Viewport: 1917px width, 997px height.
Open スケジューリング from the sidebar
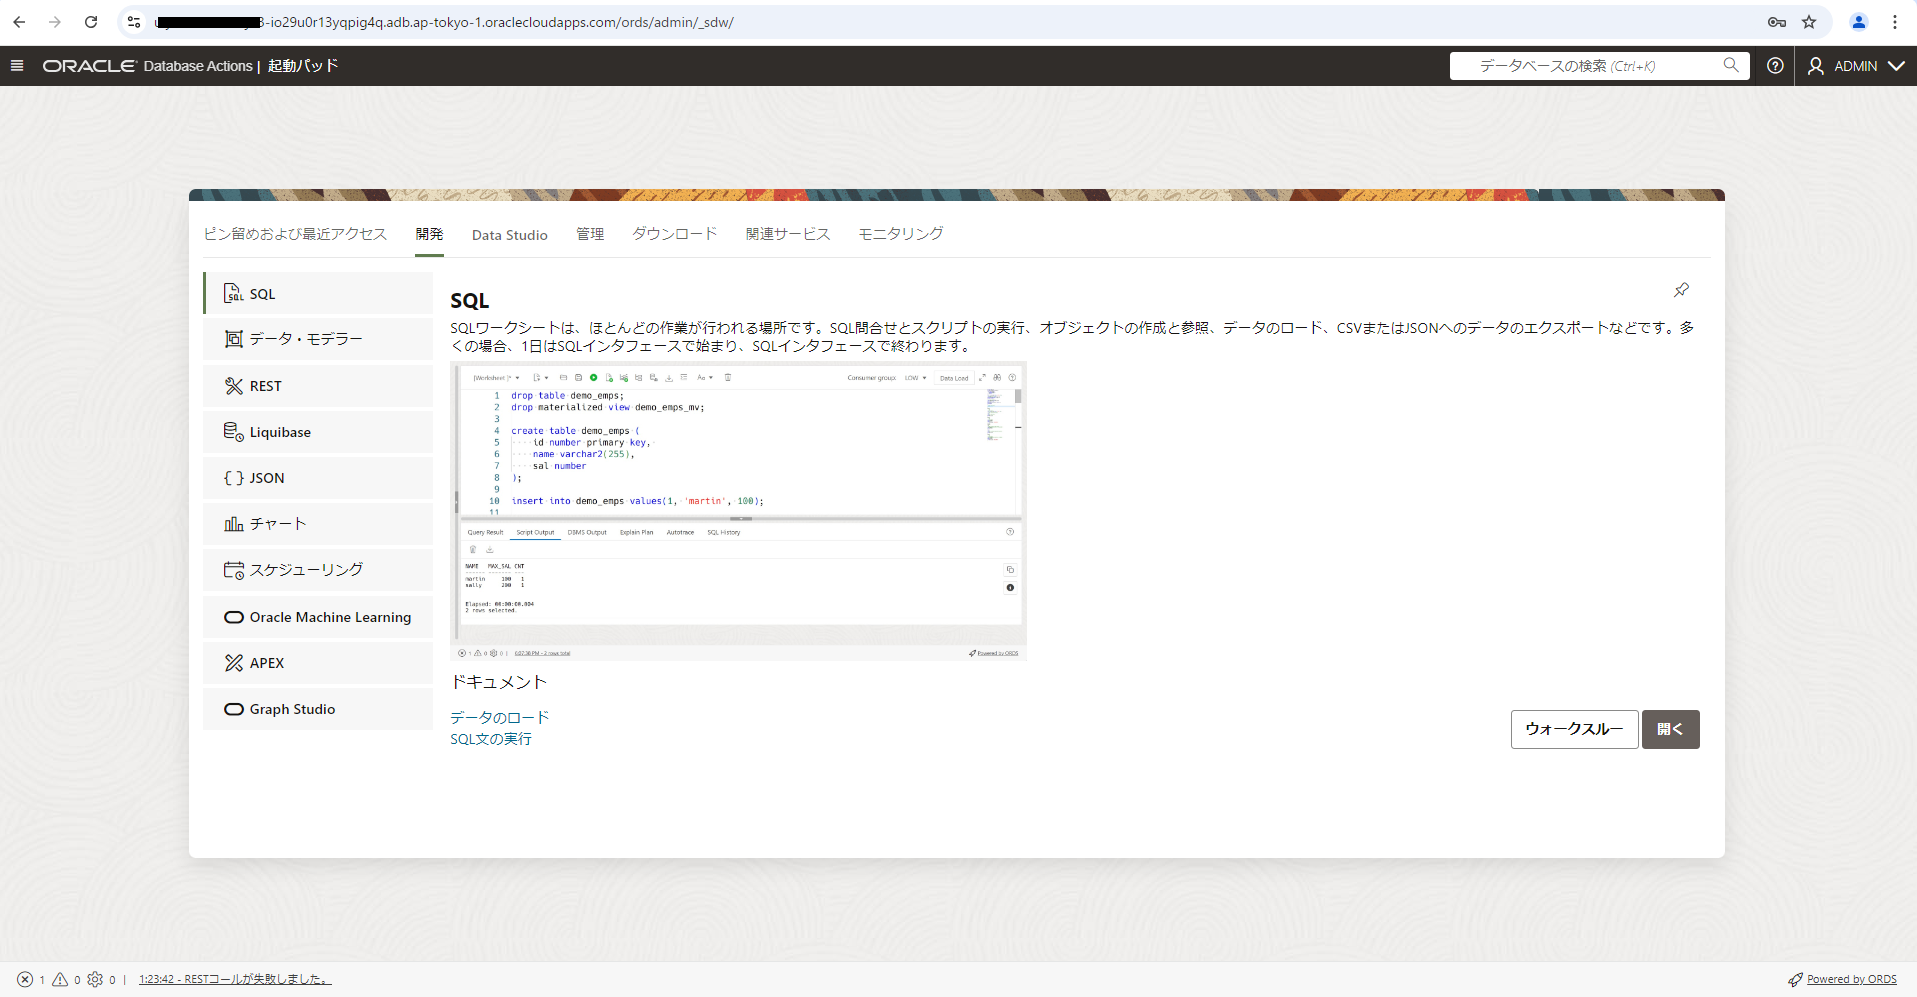click(x=318, y=570)
